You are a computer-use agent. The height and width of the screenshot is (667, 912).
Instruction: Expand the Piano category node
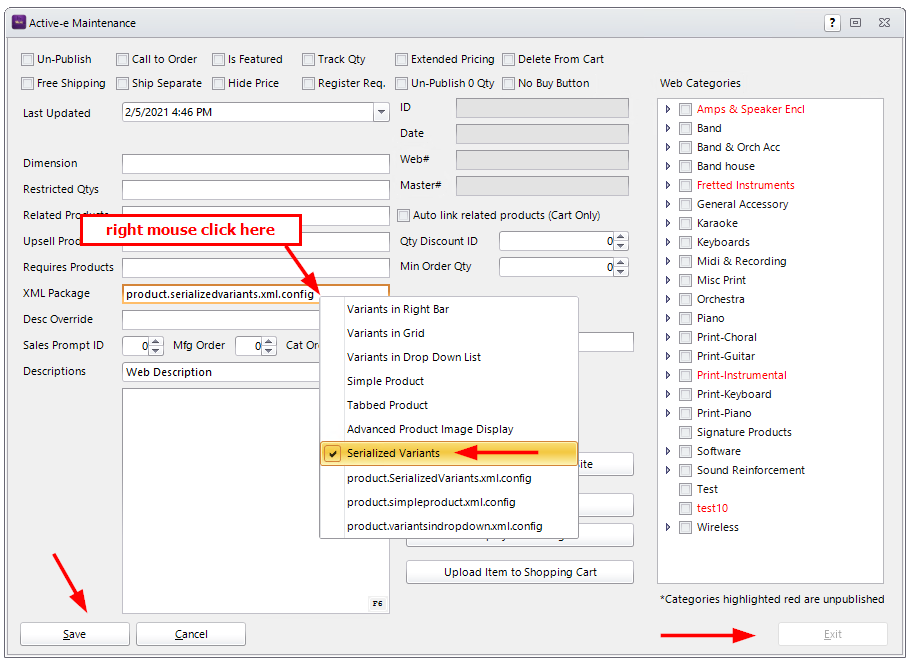pos(668,318)
